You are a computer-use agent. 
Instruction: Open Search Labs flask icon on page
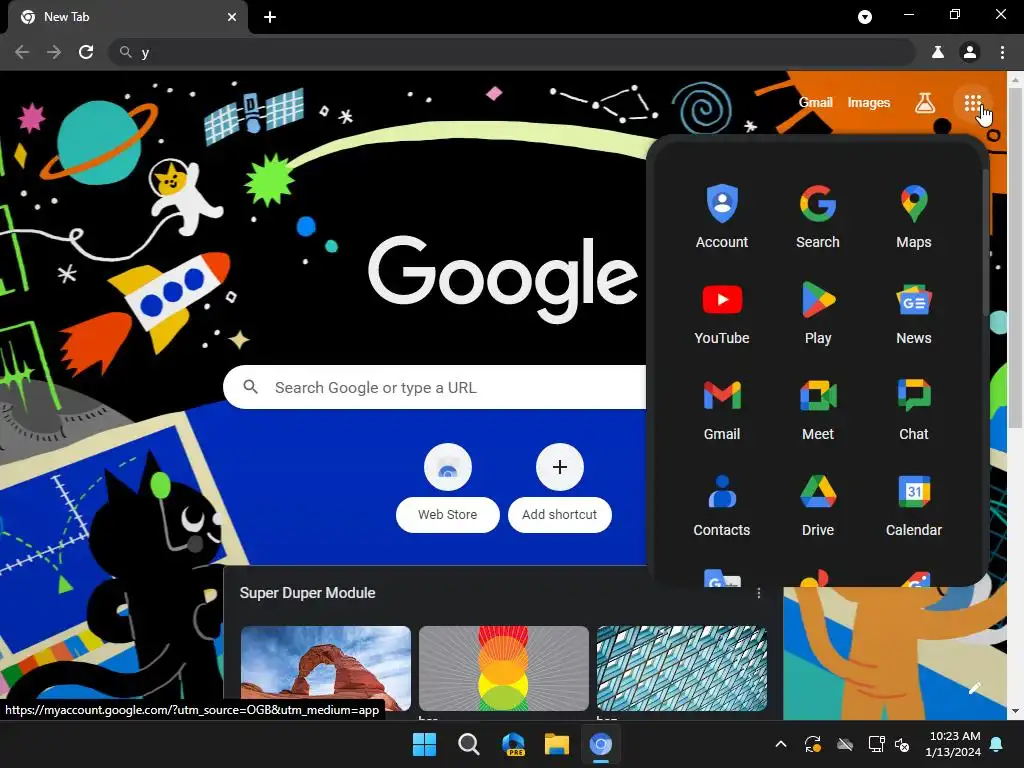925,103
